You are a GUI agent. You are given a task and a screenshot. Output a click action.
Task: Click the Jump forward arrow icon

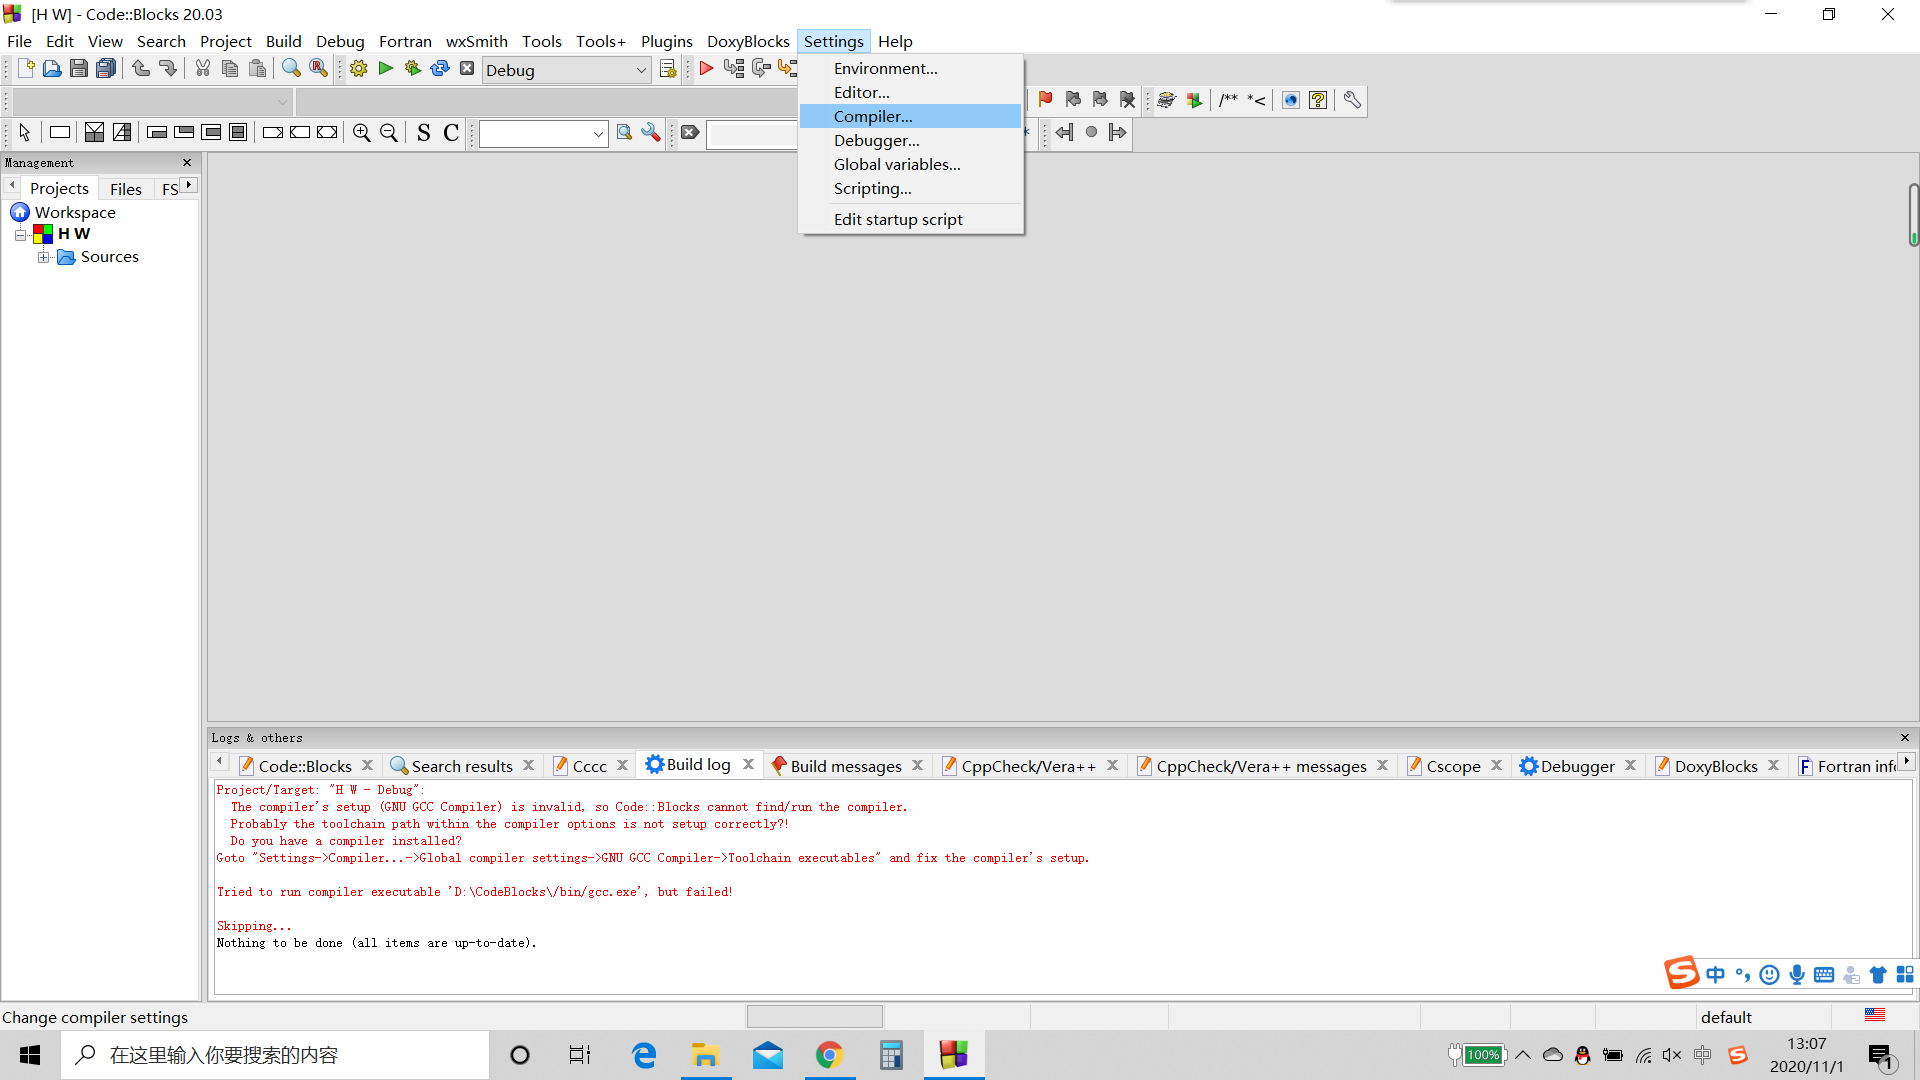coord(1118,132)
